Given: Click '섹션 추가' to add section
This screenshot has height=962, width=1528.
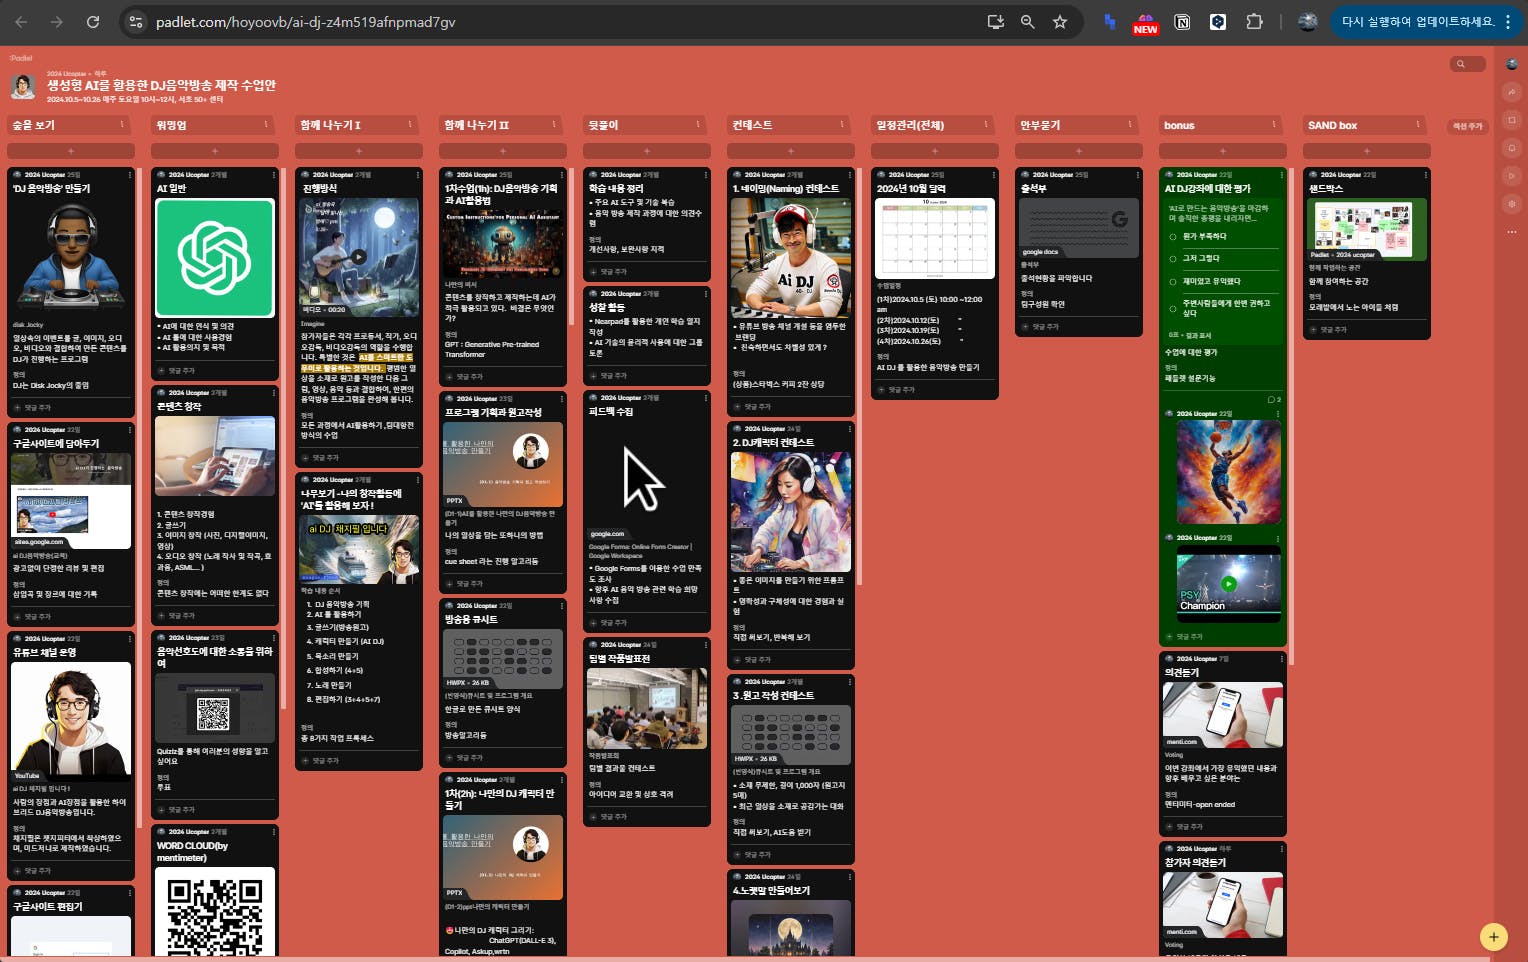Looking at the screenshot, I should [x=1467, y=126].
